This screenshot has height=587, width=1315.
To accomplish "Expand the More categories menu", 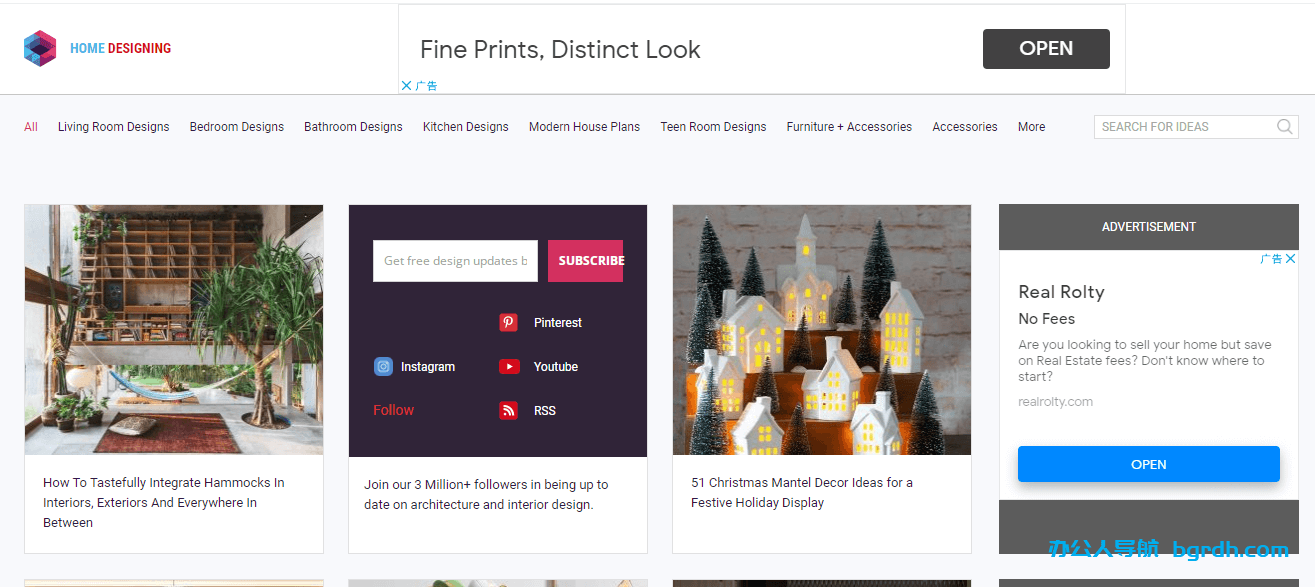I will [1031, 127].
